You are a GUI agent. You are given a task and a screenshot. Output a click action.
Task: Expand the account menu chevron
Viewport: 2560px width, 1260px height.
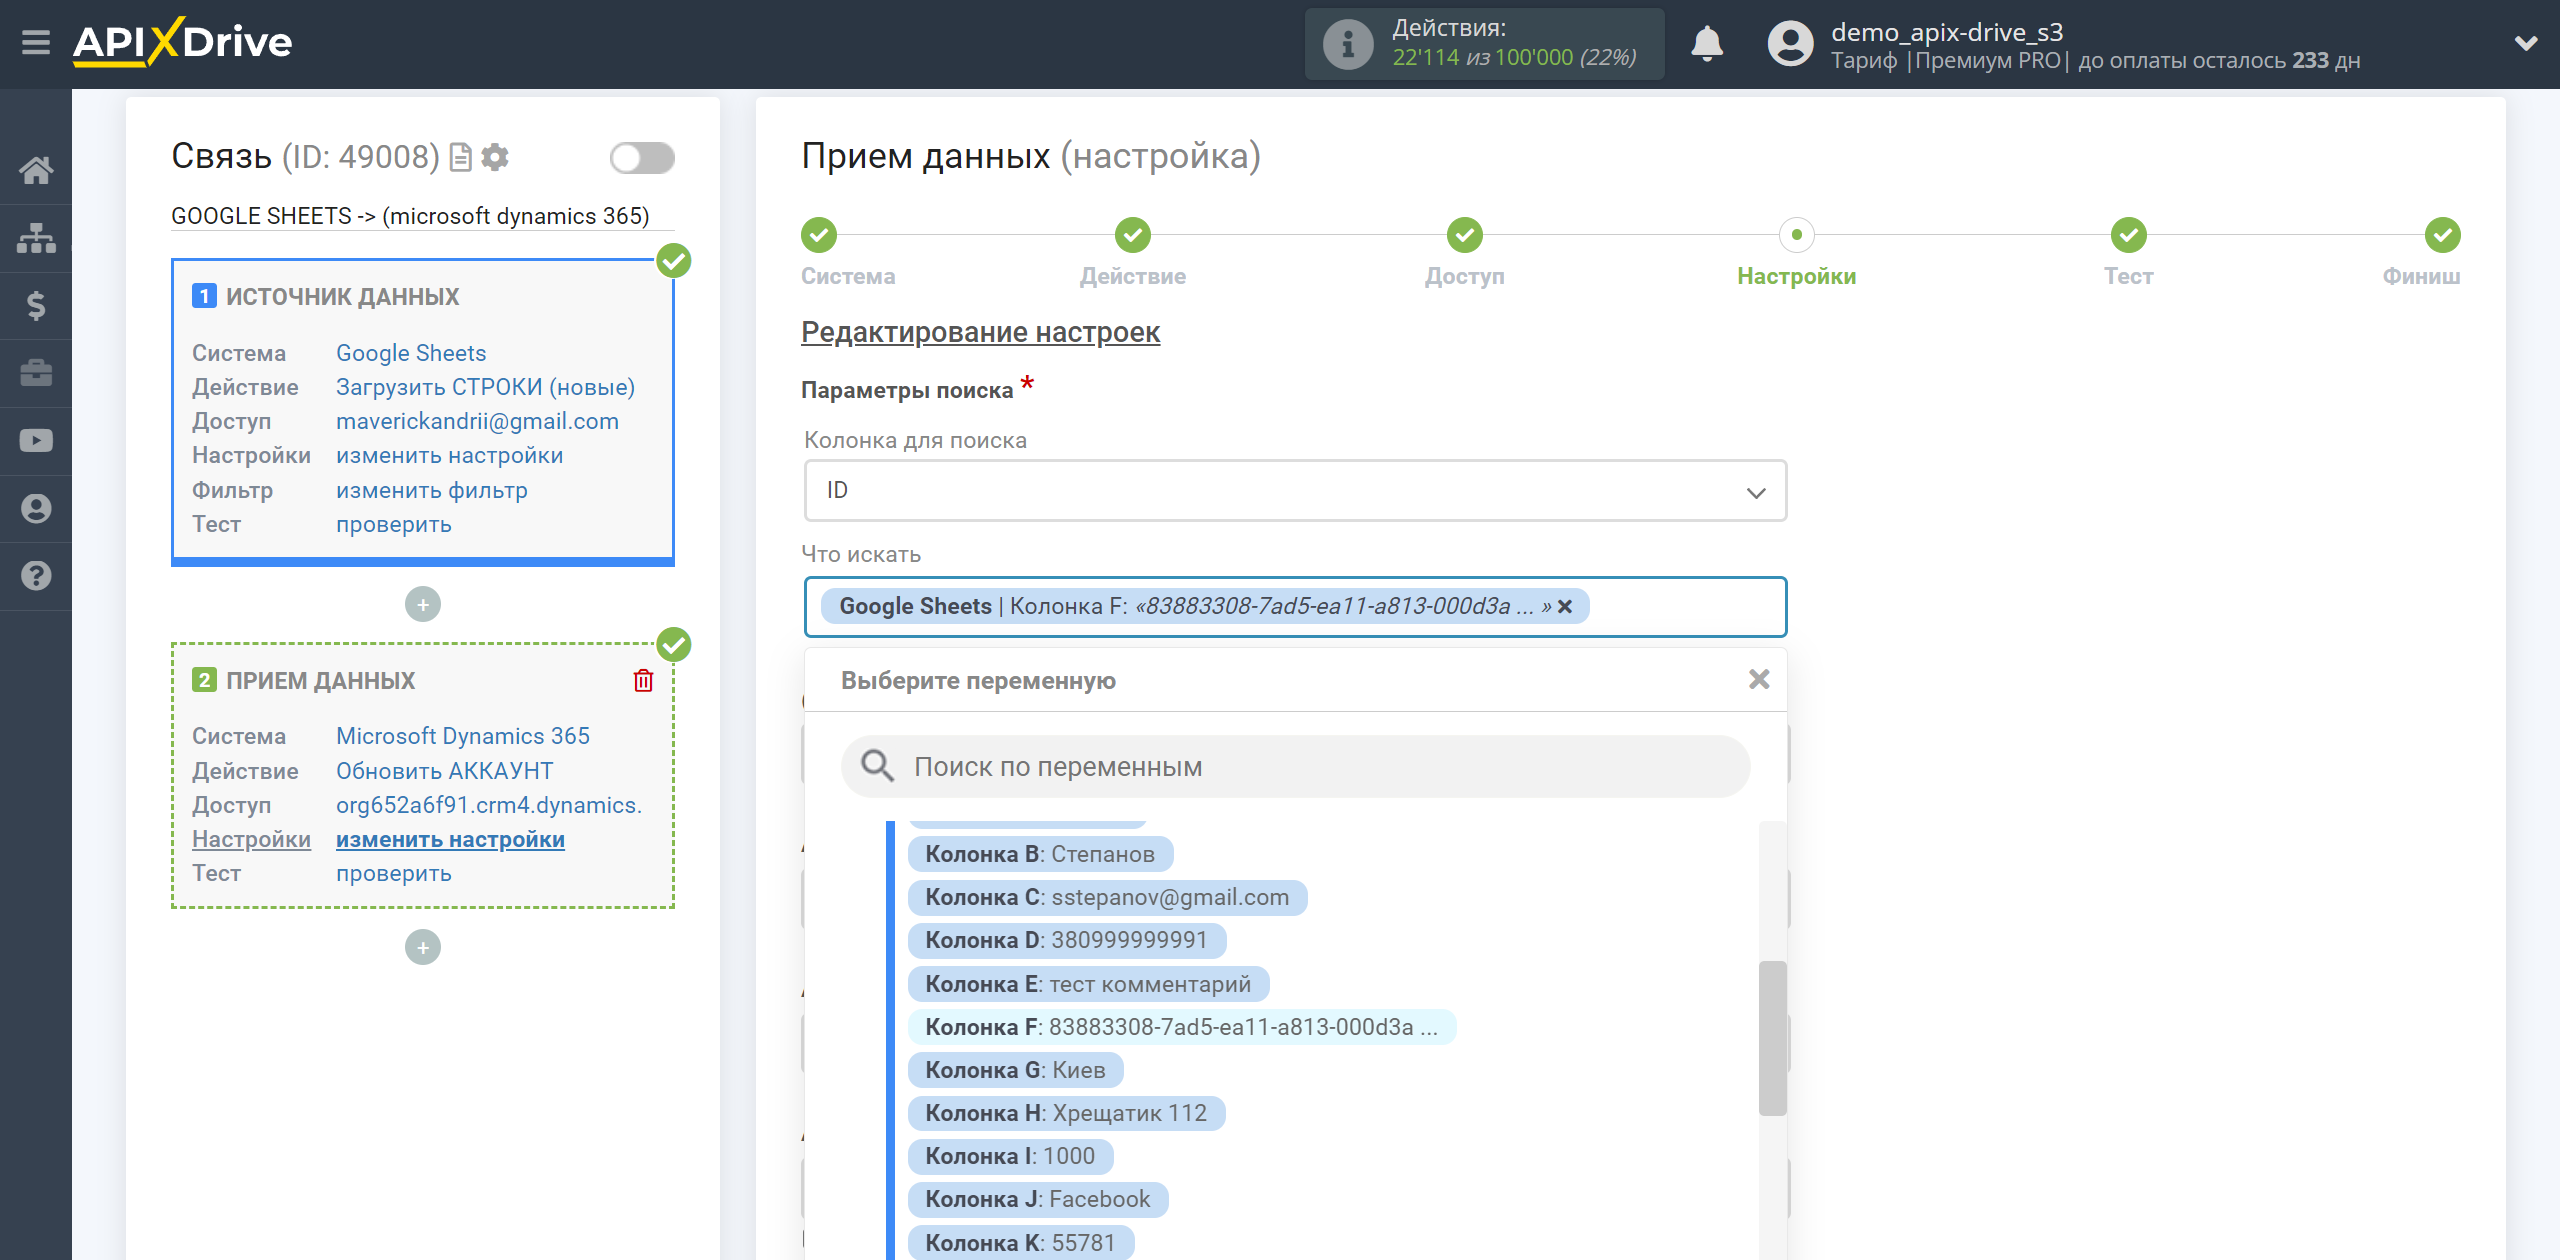(x=2526, y=43)
